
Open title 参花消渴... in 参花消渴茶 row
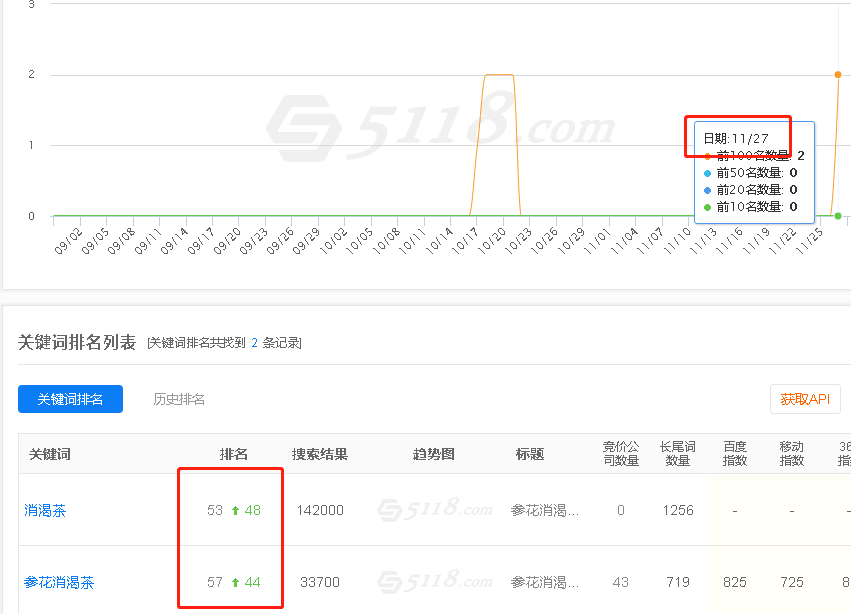(545, 582)
